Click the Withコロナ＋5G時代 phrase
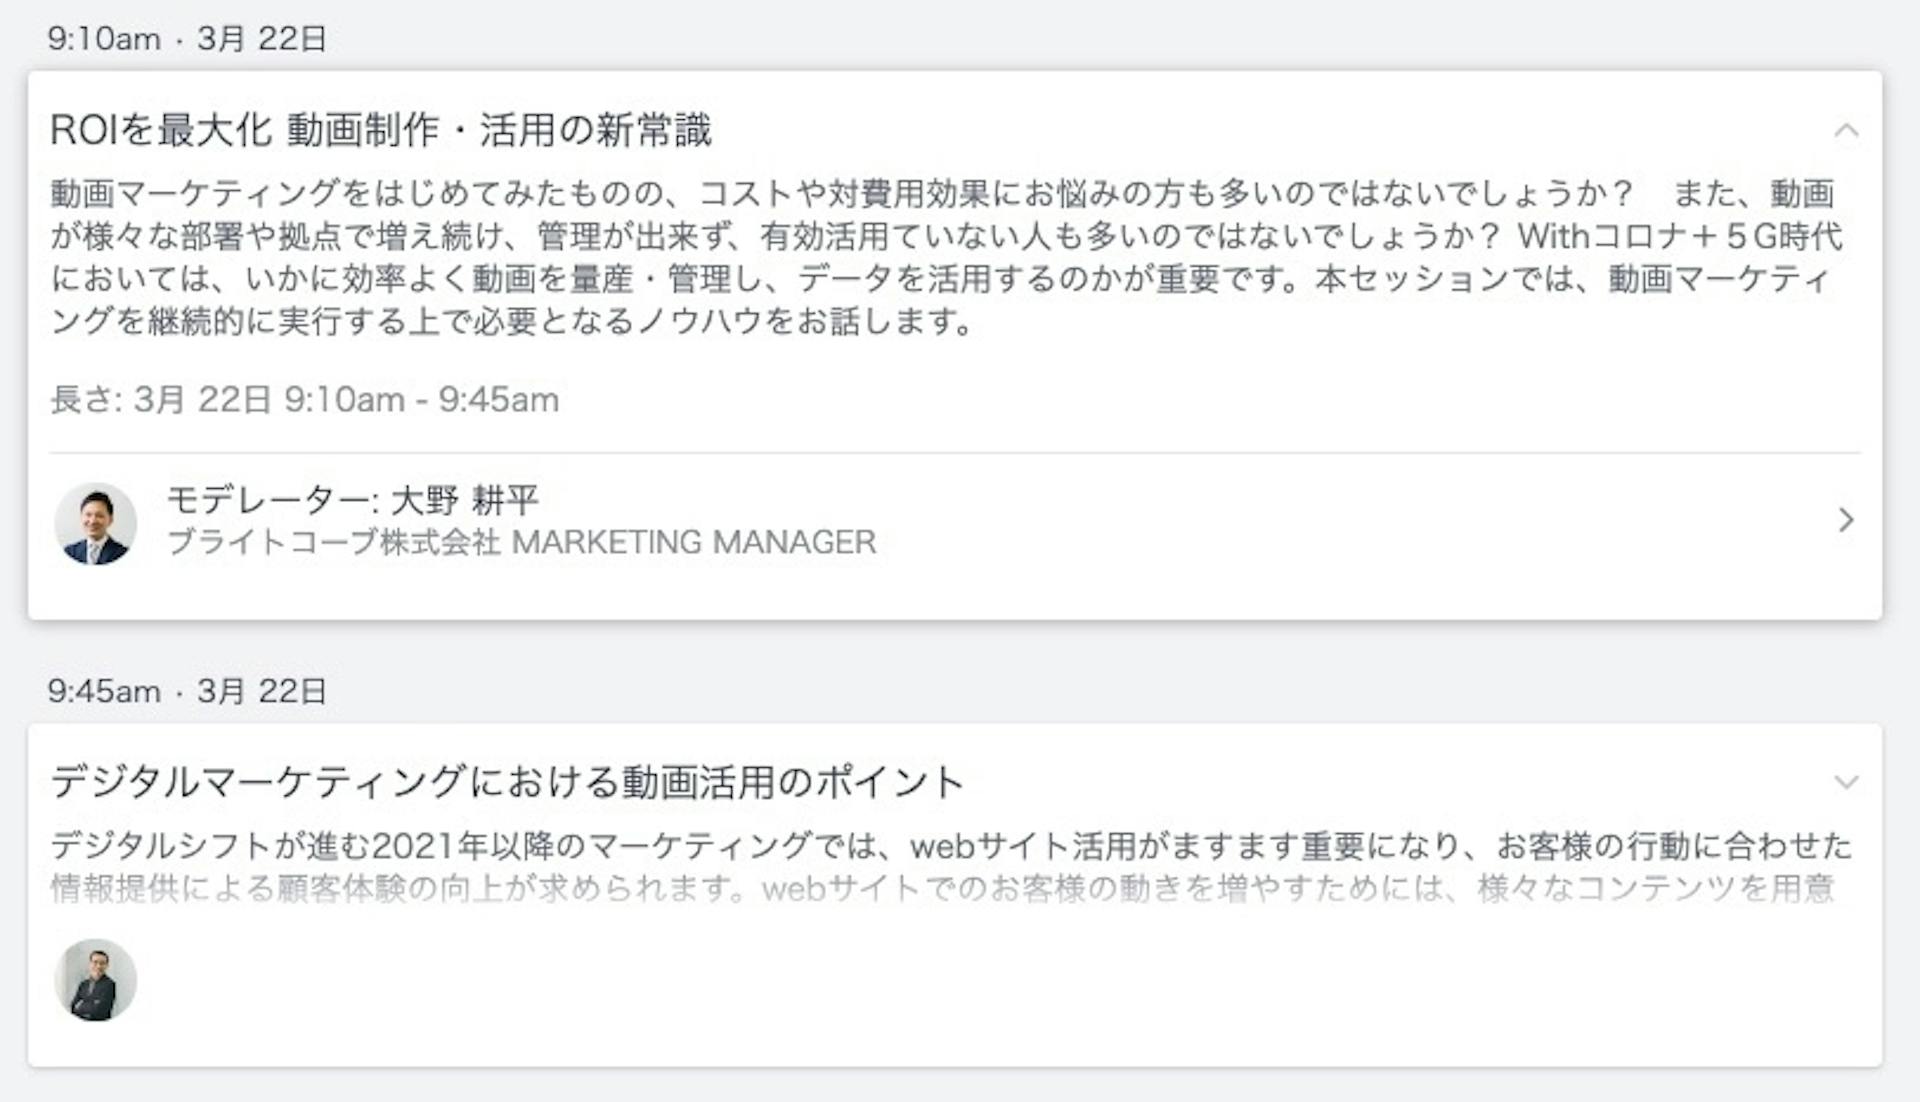 pyautogui.click(x=1680, y=237)
